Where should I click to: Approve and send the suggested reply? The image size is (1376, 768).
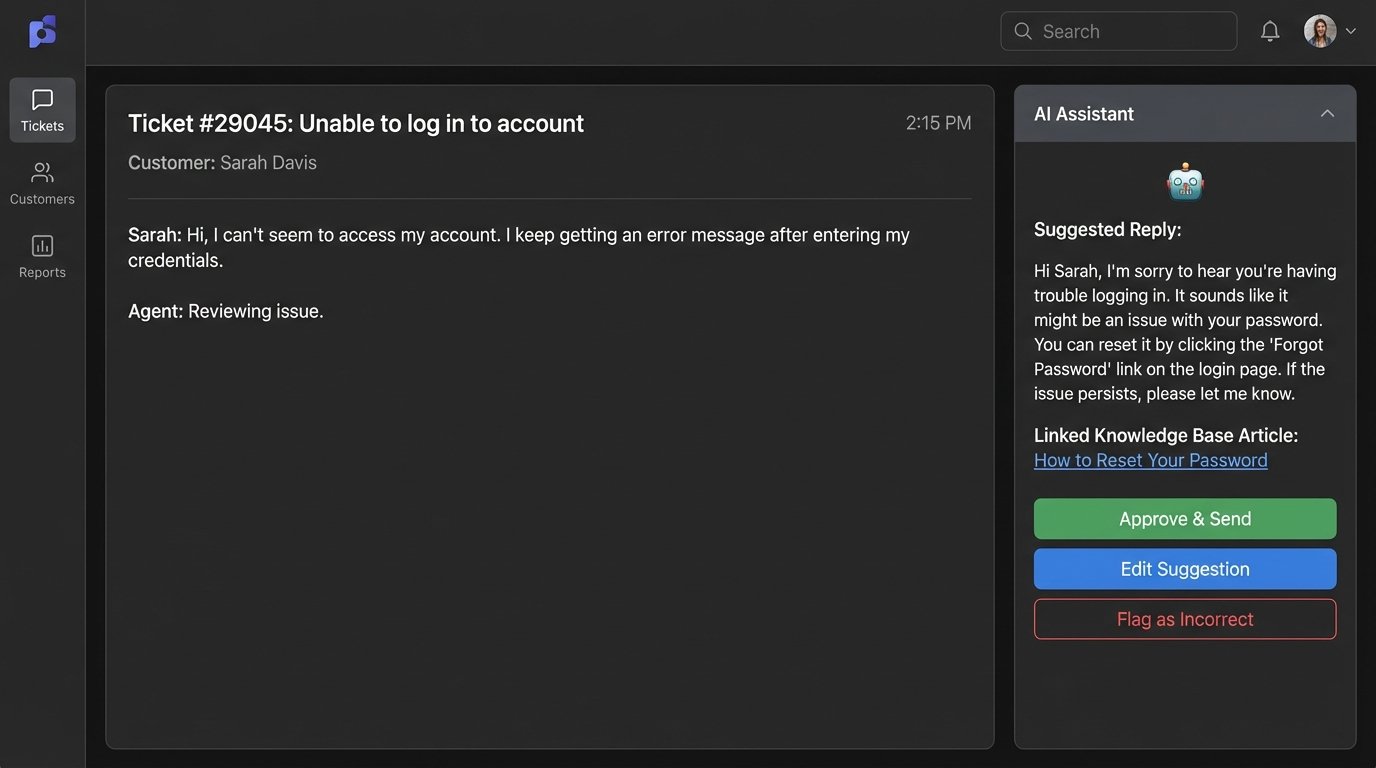point(1185,519)
